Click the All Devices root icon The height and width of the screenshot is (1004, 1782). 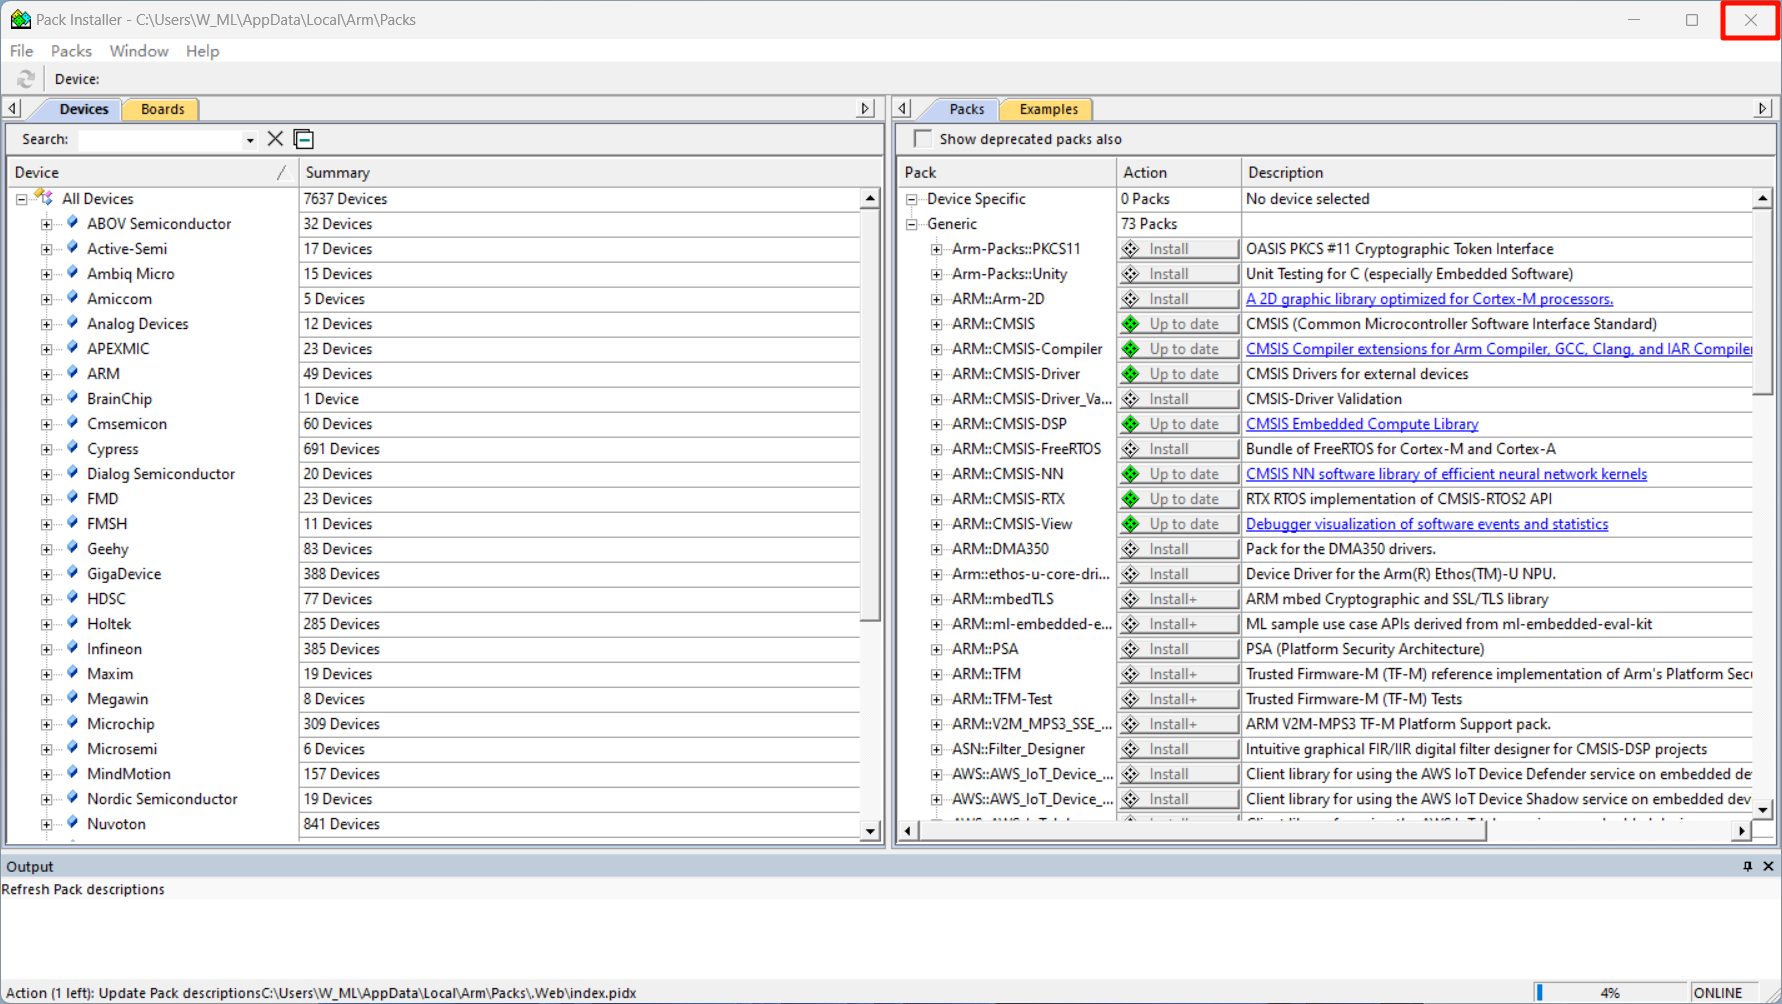point(44,197)
